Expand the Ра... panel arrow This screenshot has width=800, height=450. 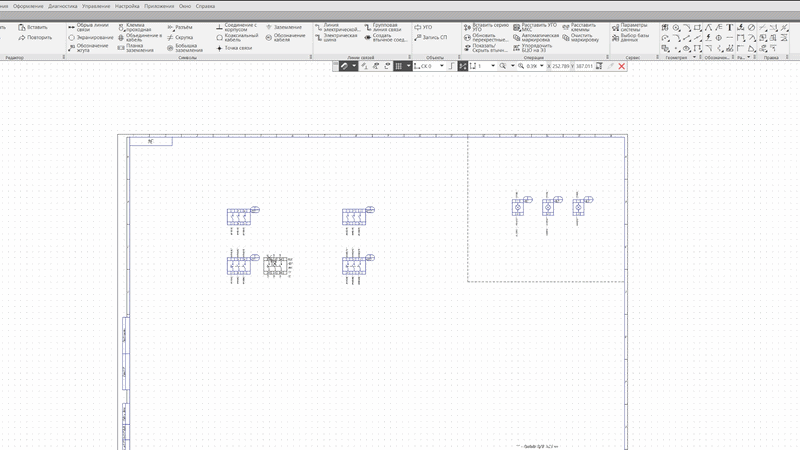click(x=748, y=58)
